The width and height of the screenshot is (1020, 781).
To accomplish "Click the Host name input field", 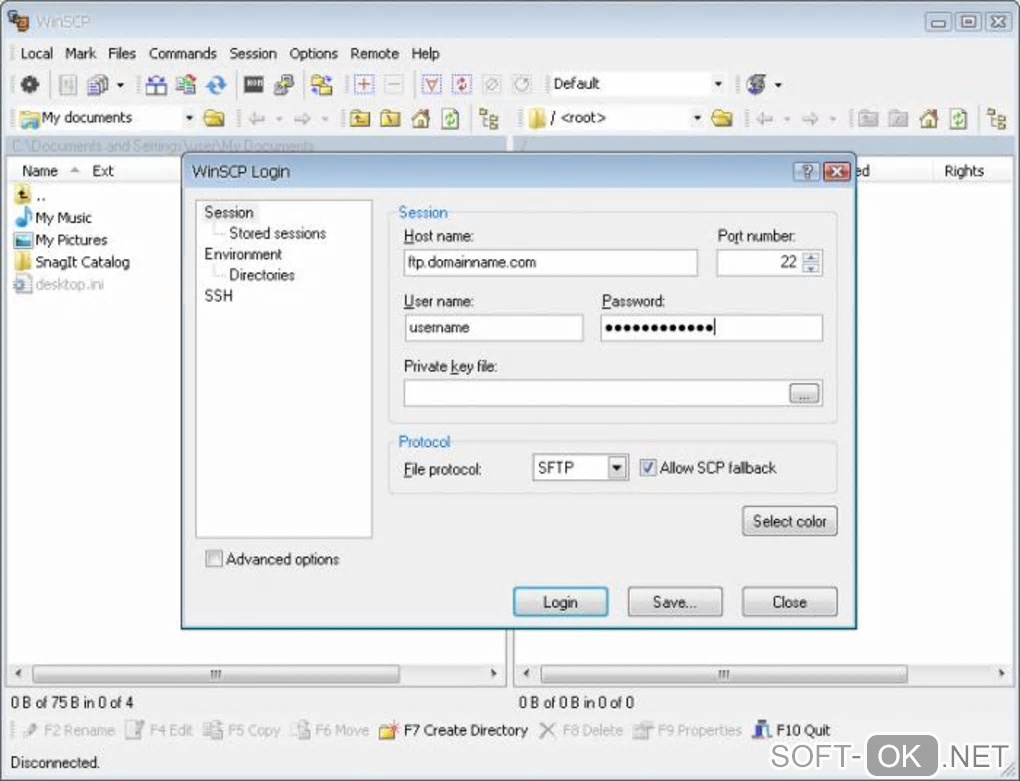I will (x=550, y=262).
